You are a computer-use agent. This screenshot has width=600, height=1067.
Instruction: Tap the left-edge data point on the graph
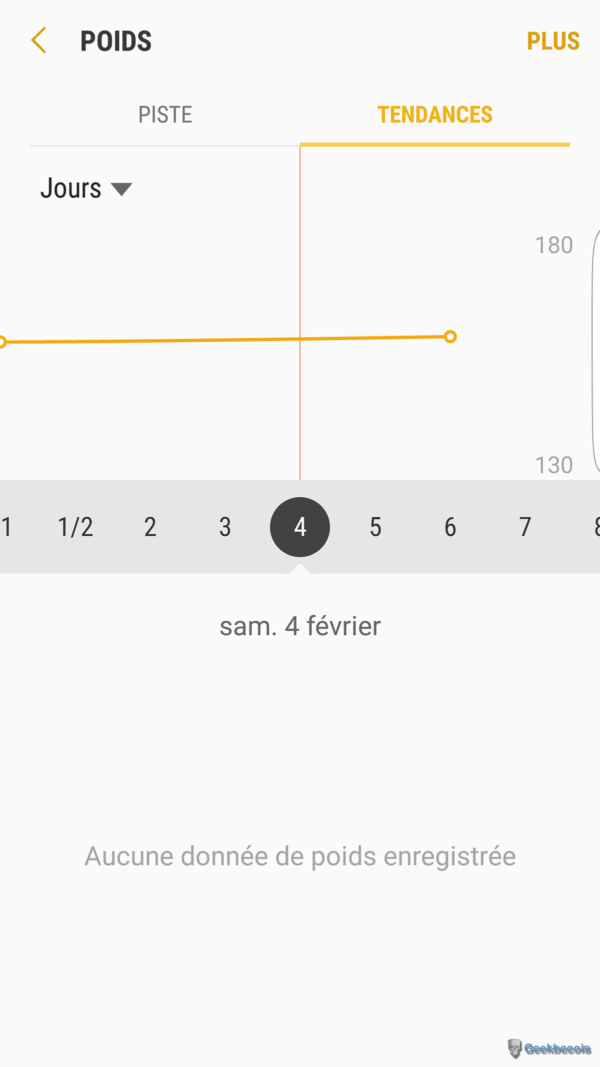[x=3, y=342]
